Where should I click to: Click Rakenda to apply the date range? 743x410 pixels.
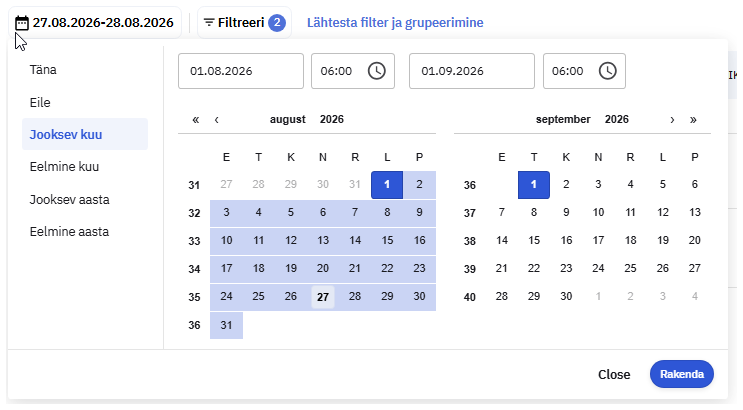tap(682, 374)
